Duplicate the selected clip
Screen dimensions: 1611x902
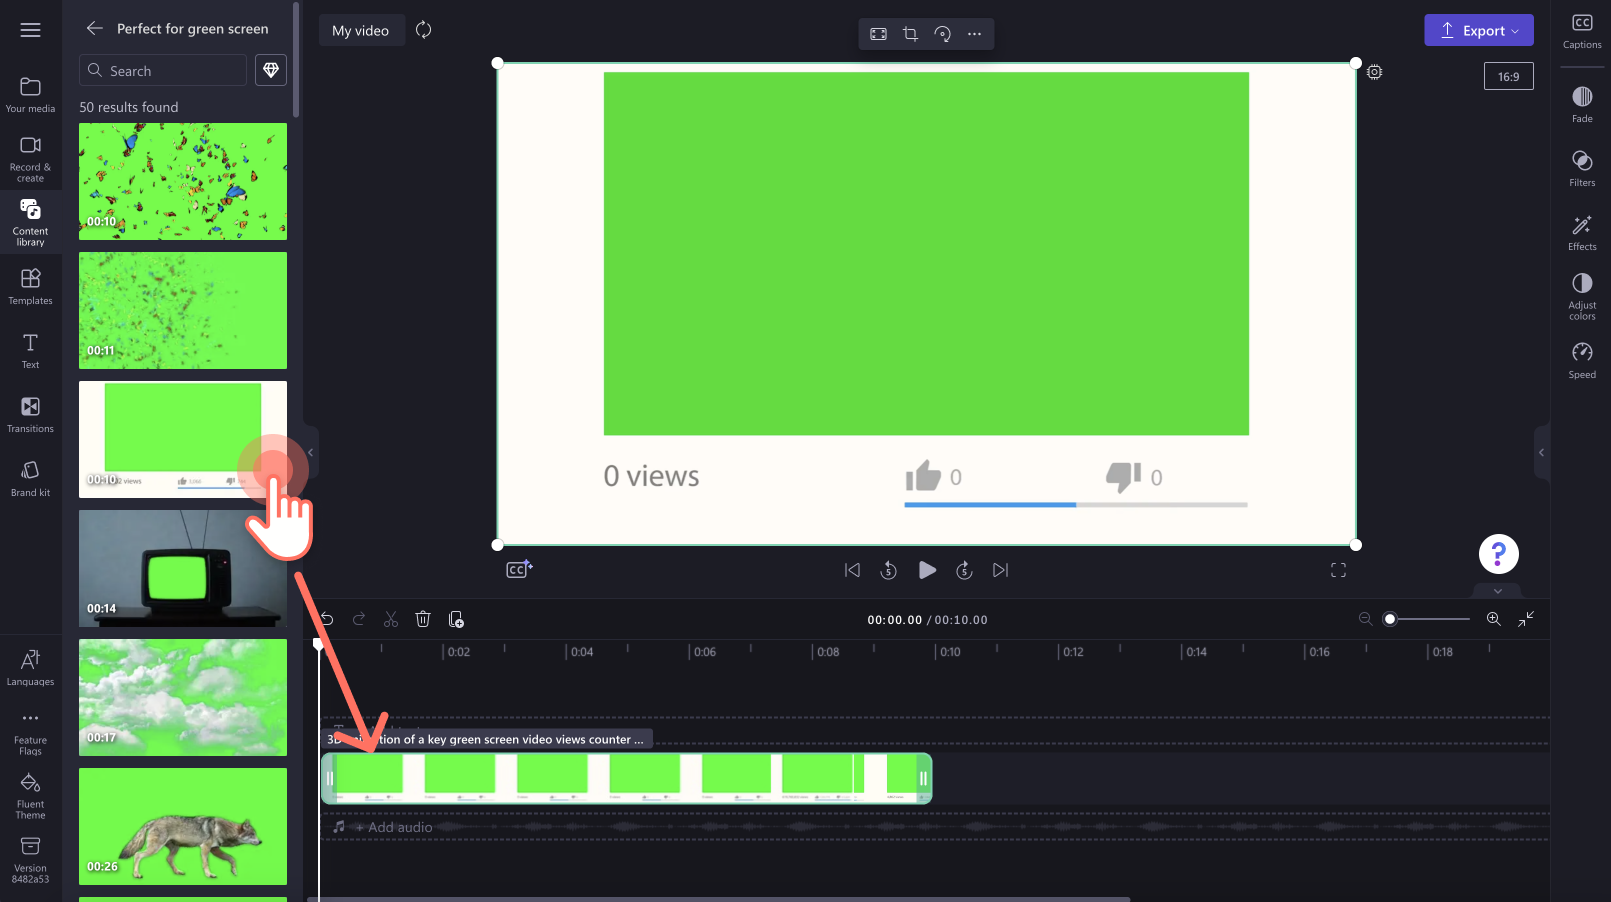456,620
